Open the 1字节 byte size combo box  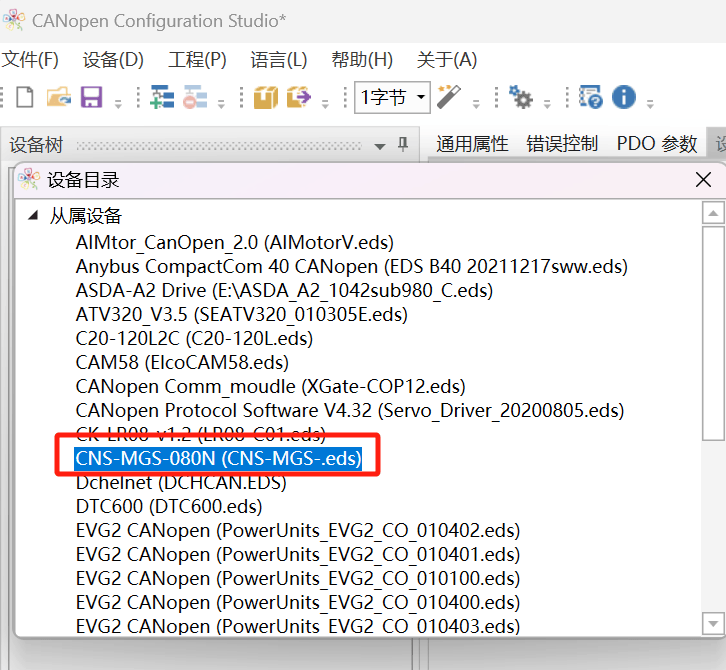tap(392, 97)
